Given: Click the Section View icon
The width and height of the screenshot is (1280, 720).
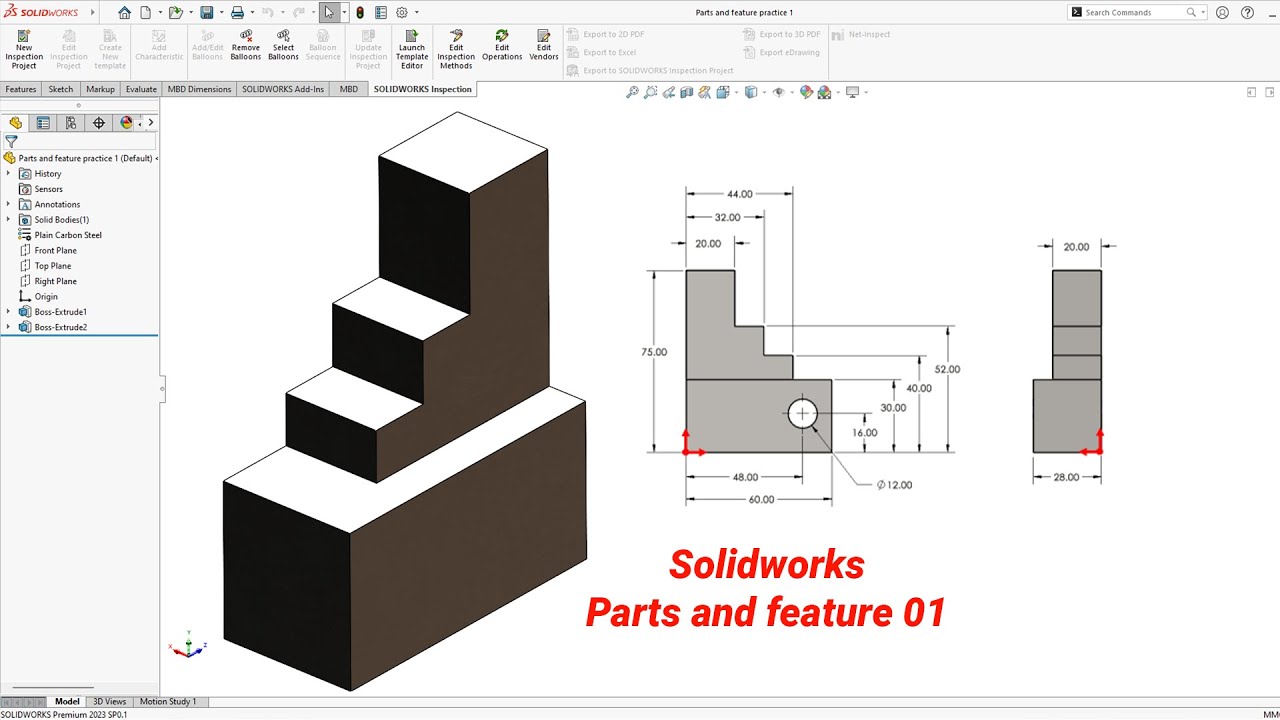Looking at the screenshot, I should (687, 92).
